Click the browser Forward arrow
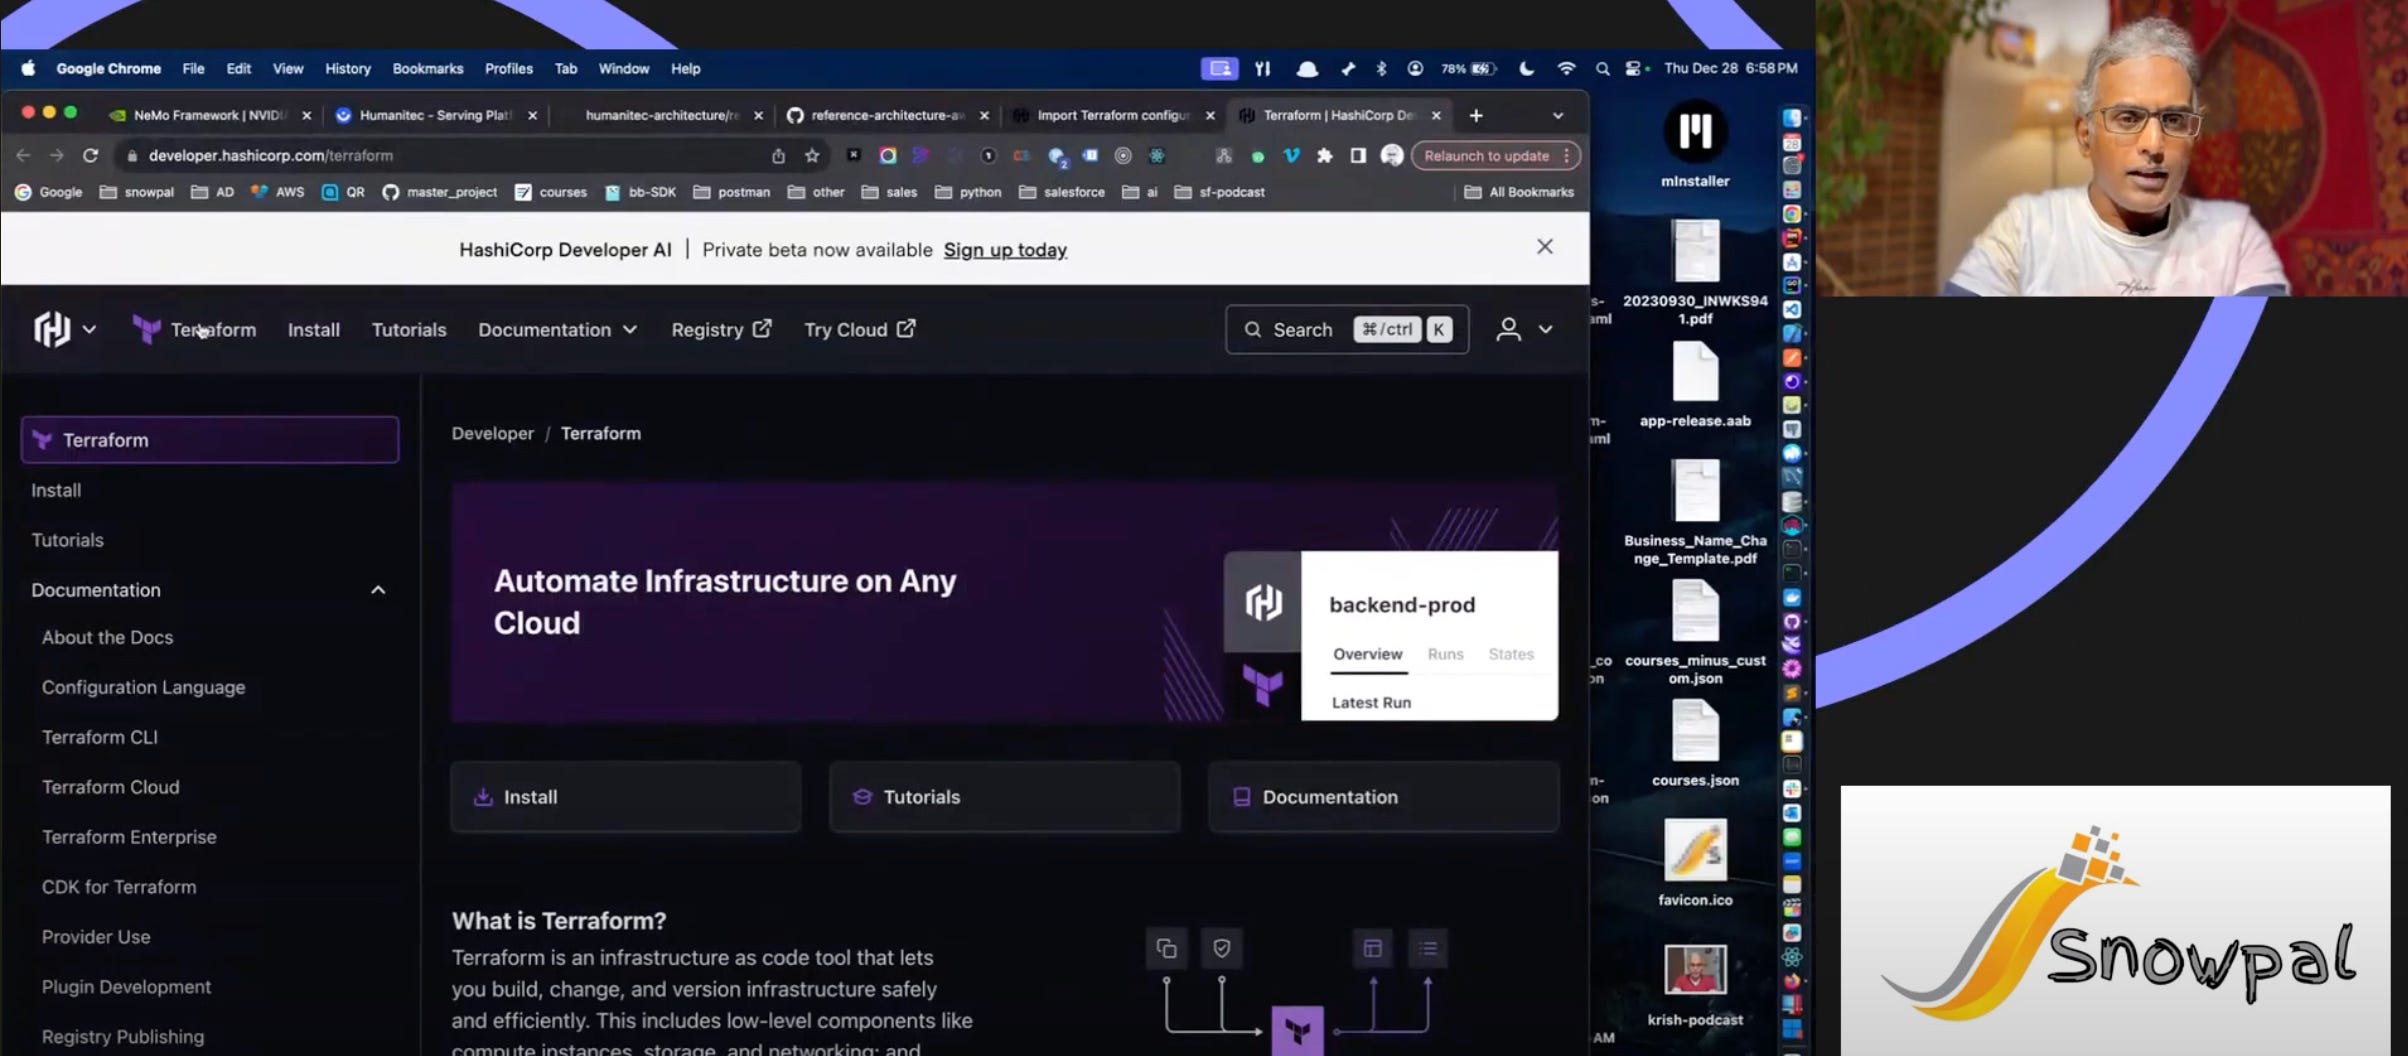 pos(56,155)
